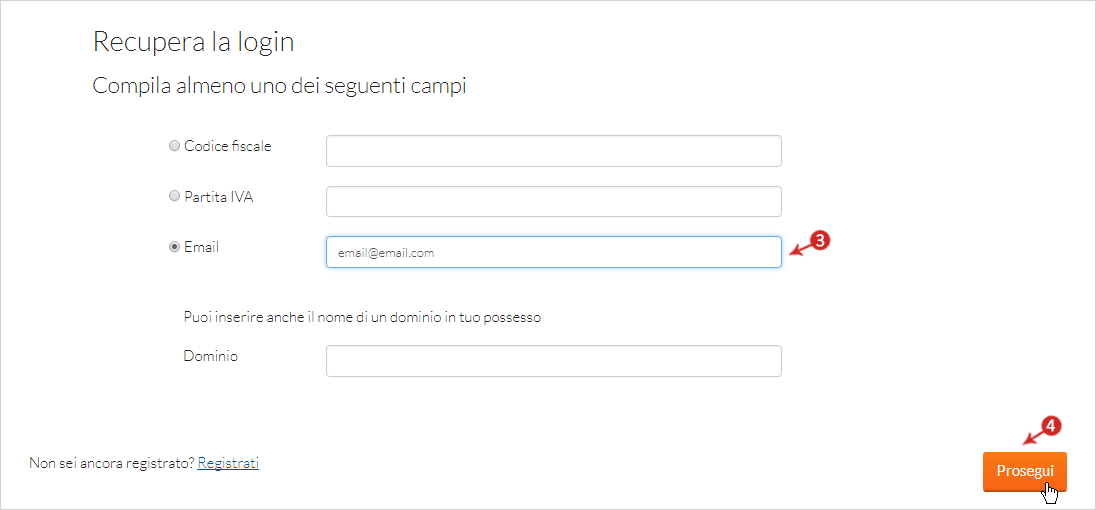
Task: Open the Registrati link
Action: (229, 463)
